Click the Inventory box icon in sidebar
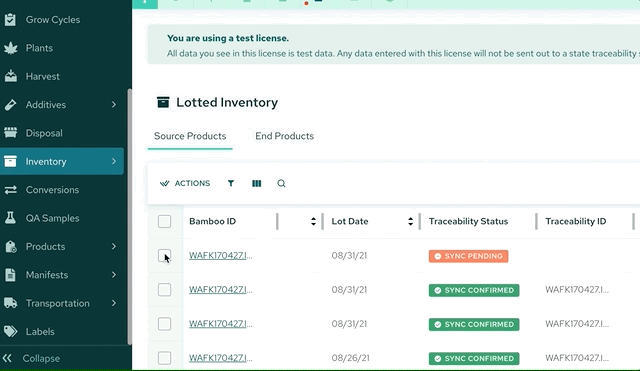640x371 pixels. click(x=11, y=162)
